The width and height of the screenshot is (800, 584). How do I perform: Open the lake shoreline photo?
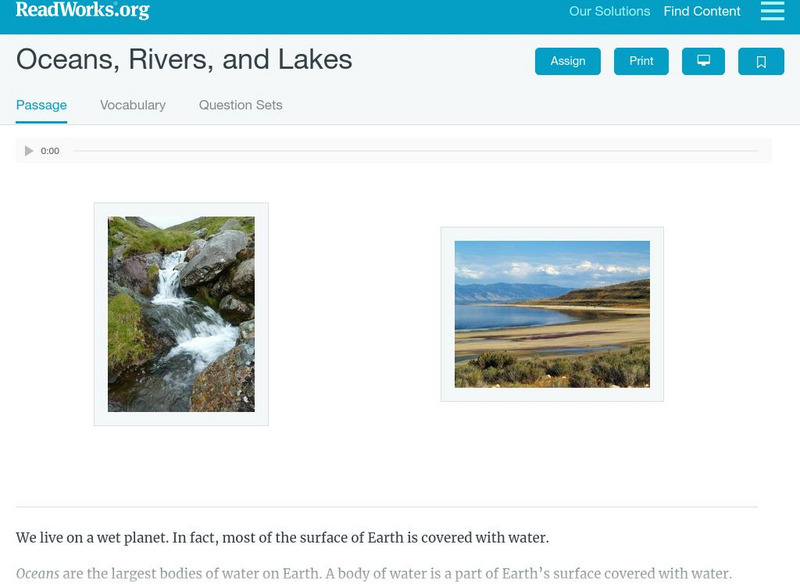tap(552, 314)
